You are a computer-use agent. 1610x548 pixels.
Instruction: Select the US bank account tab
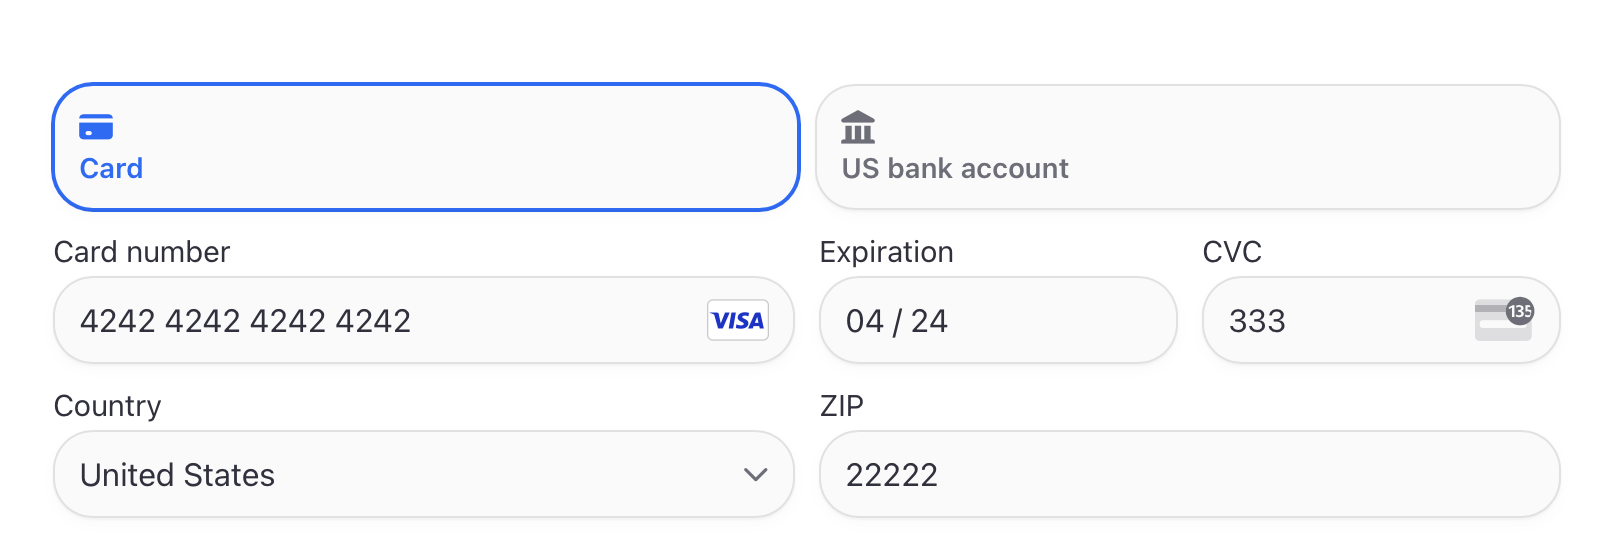coord(1188,147)
